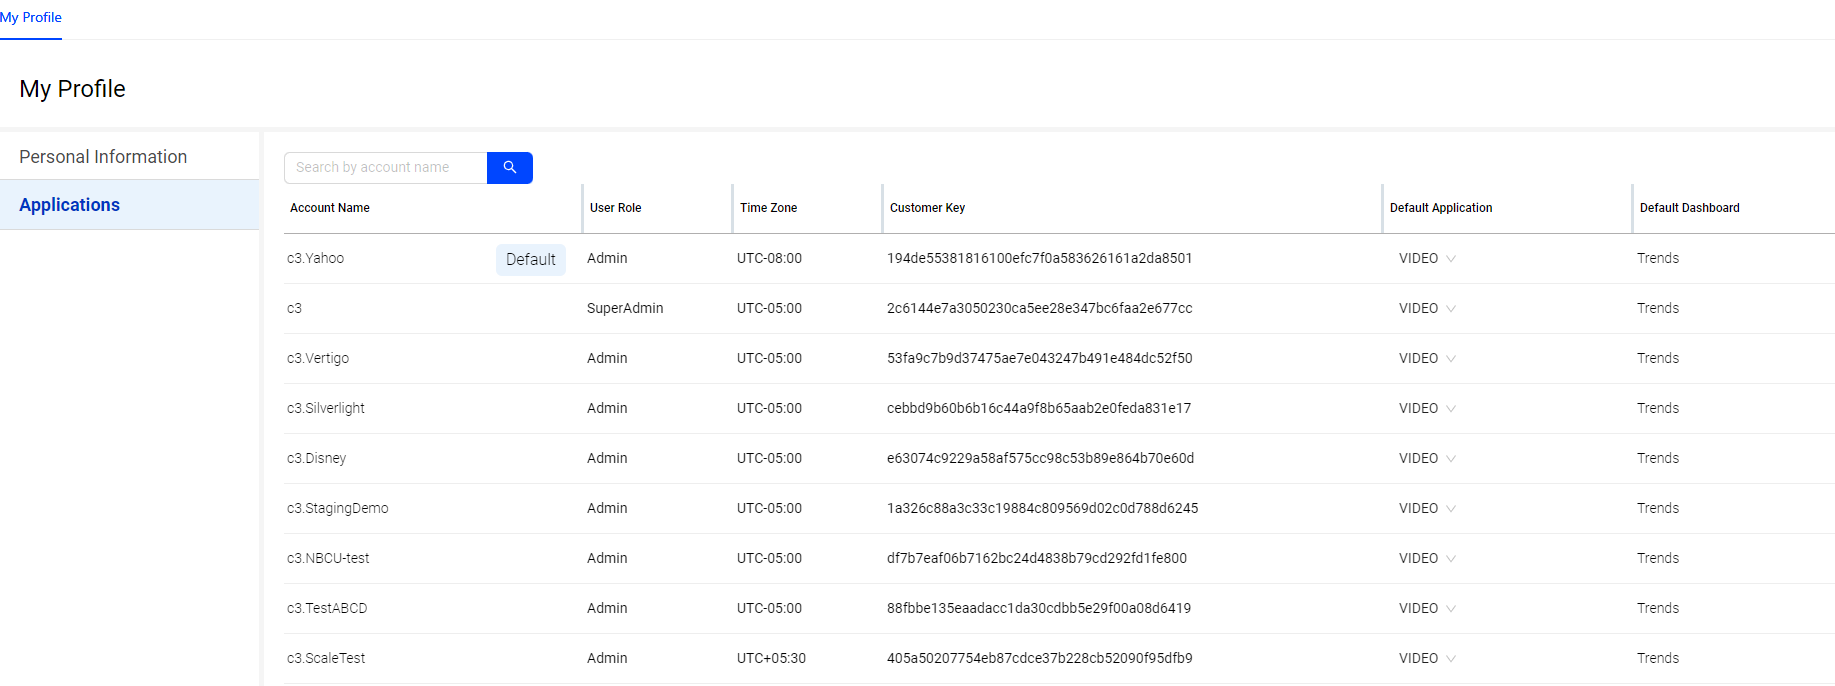Open Default Application dropdown for c3.Yahoo
The image size is (1835, 686).
[x=1427, y=258]
